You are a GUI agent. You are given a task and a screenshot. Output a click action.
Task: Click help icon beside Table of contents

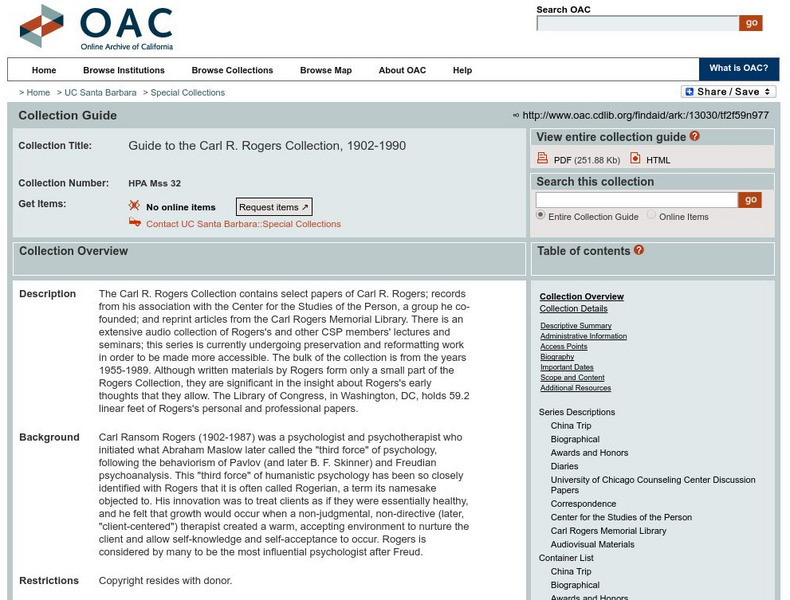click(639, 250)
